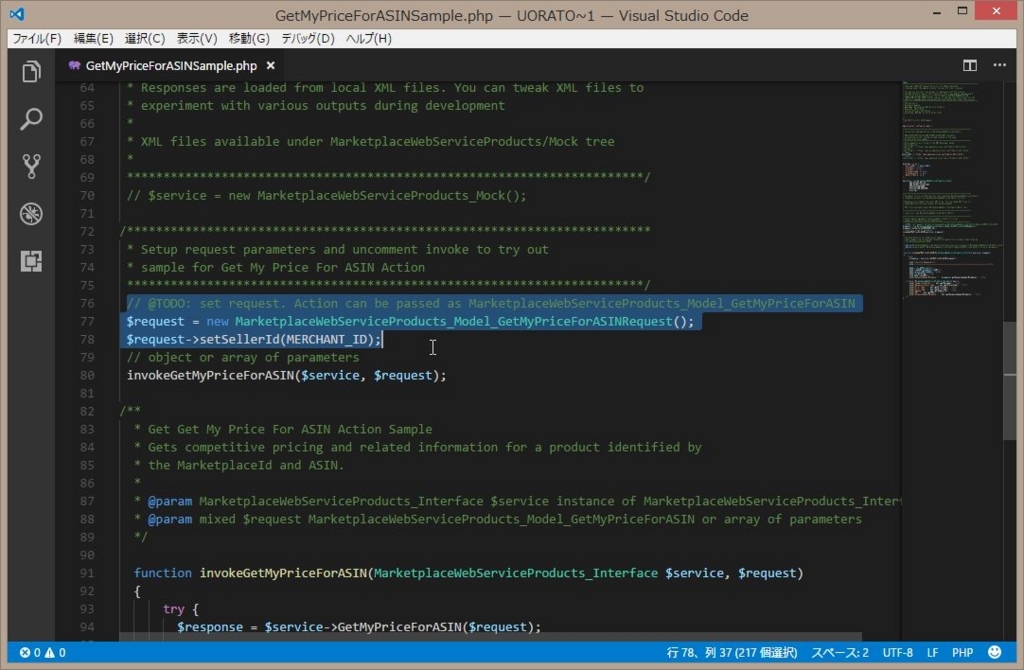Open the Source Control git icon
This screenshot has width=1024, height=670.
coord(31,167)
